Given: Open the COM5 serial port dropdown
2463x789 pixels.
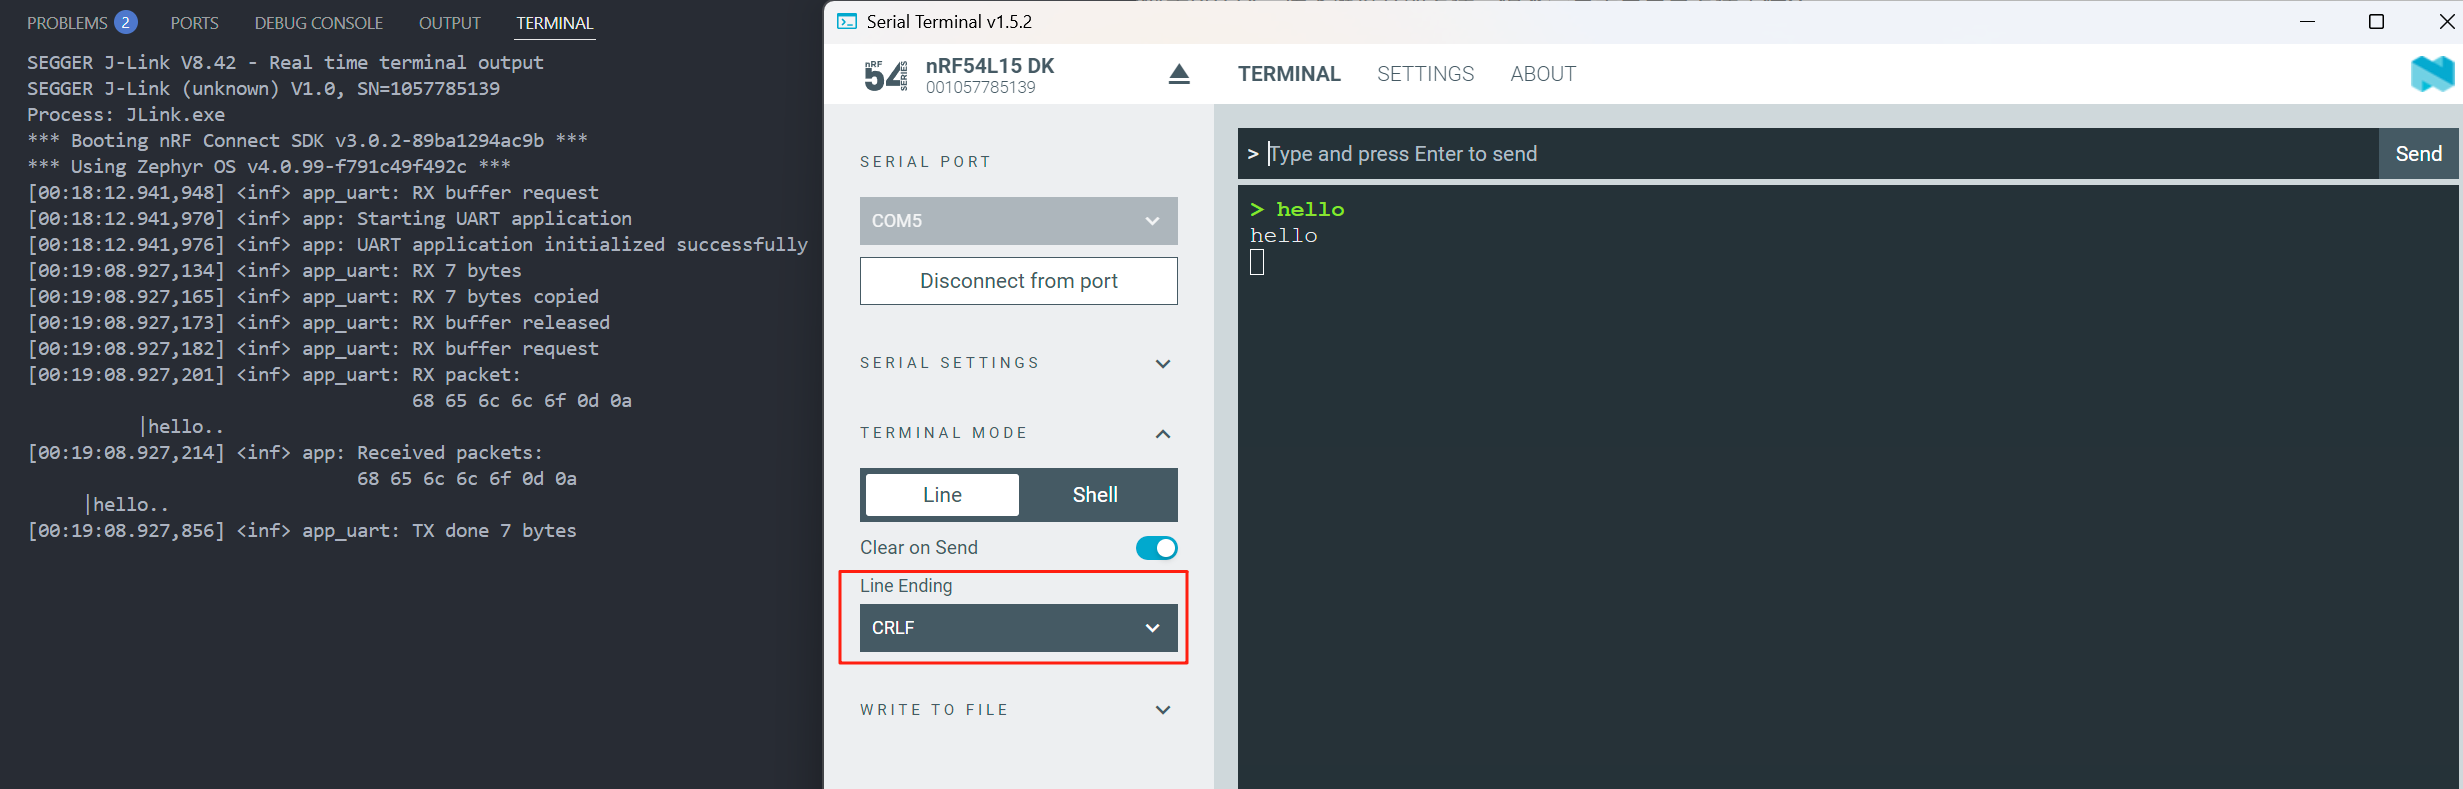Looking at the screenshot, I should (x=1018, y=221).
